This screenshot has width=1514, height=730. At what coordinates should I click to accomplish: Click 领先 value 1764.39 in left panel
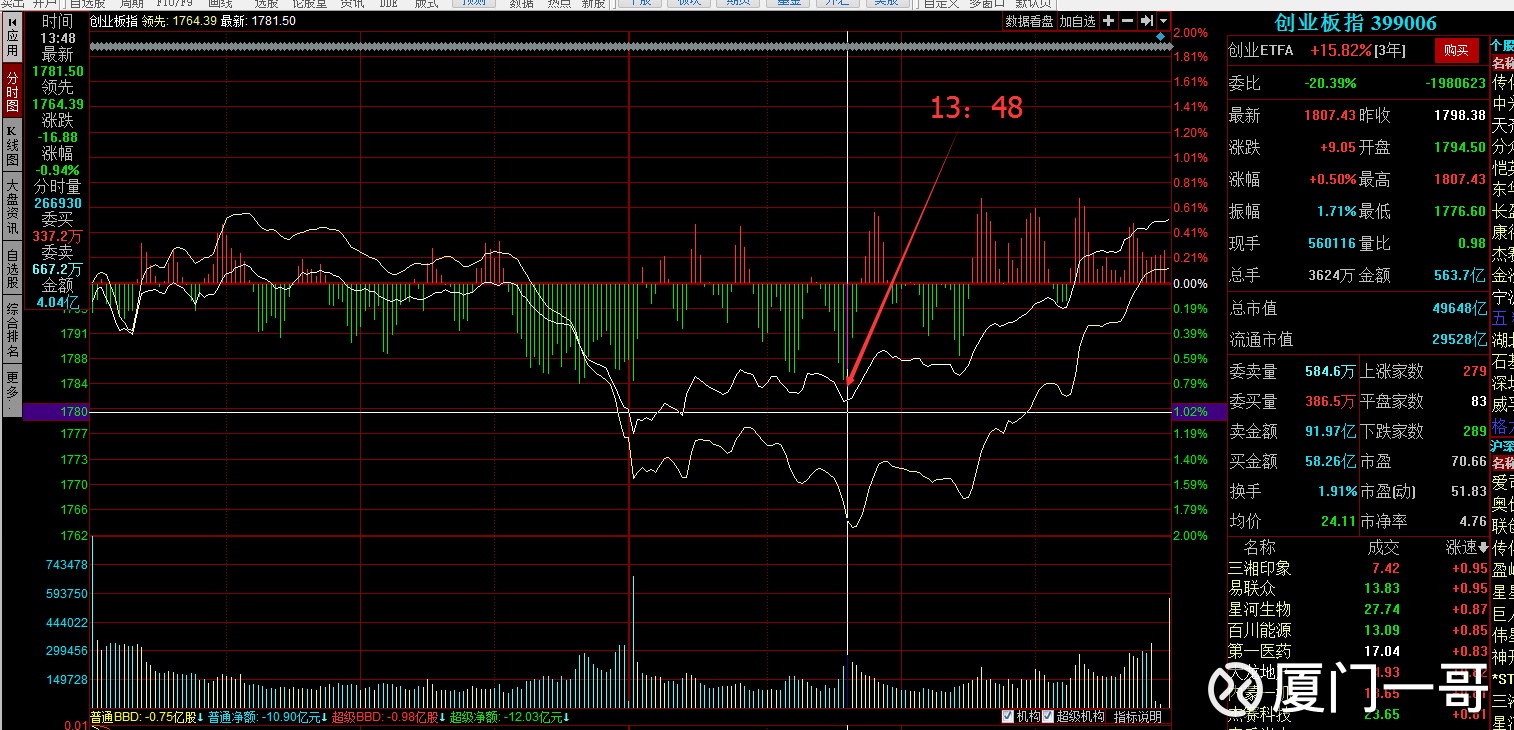pos(58,104)
